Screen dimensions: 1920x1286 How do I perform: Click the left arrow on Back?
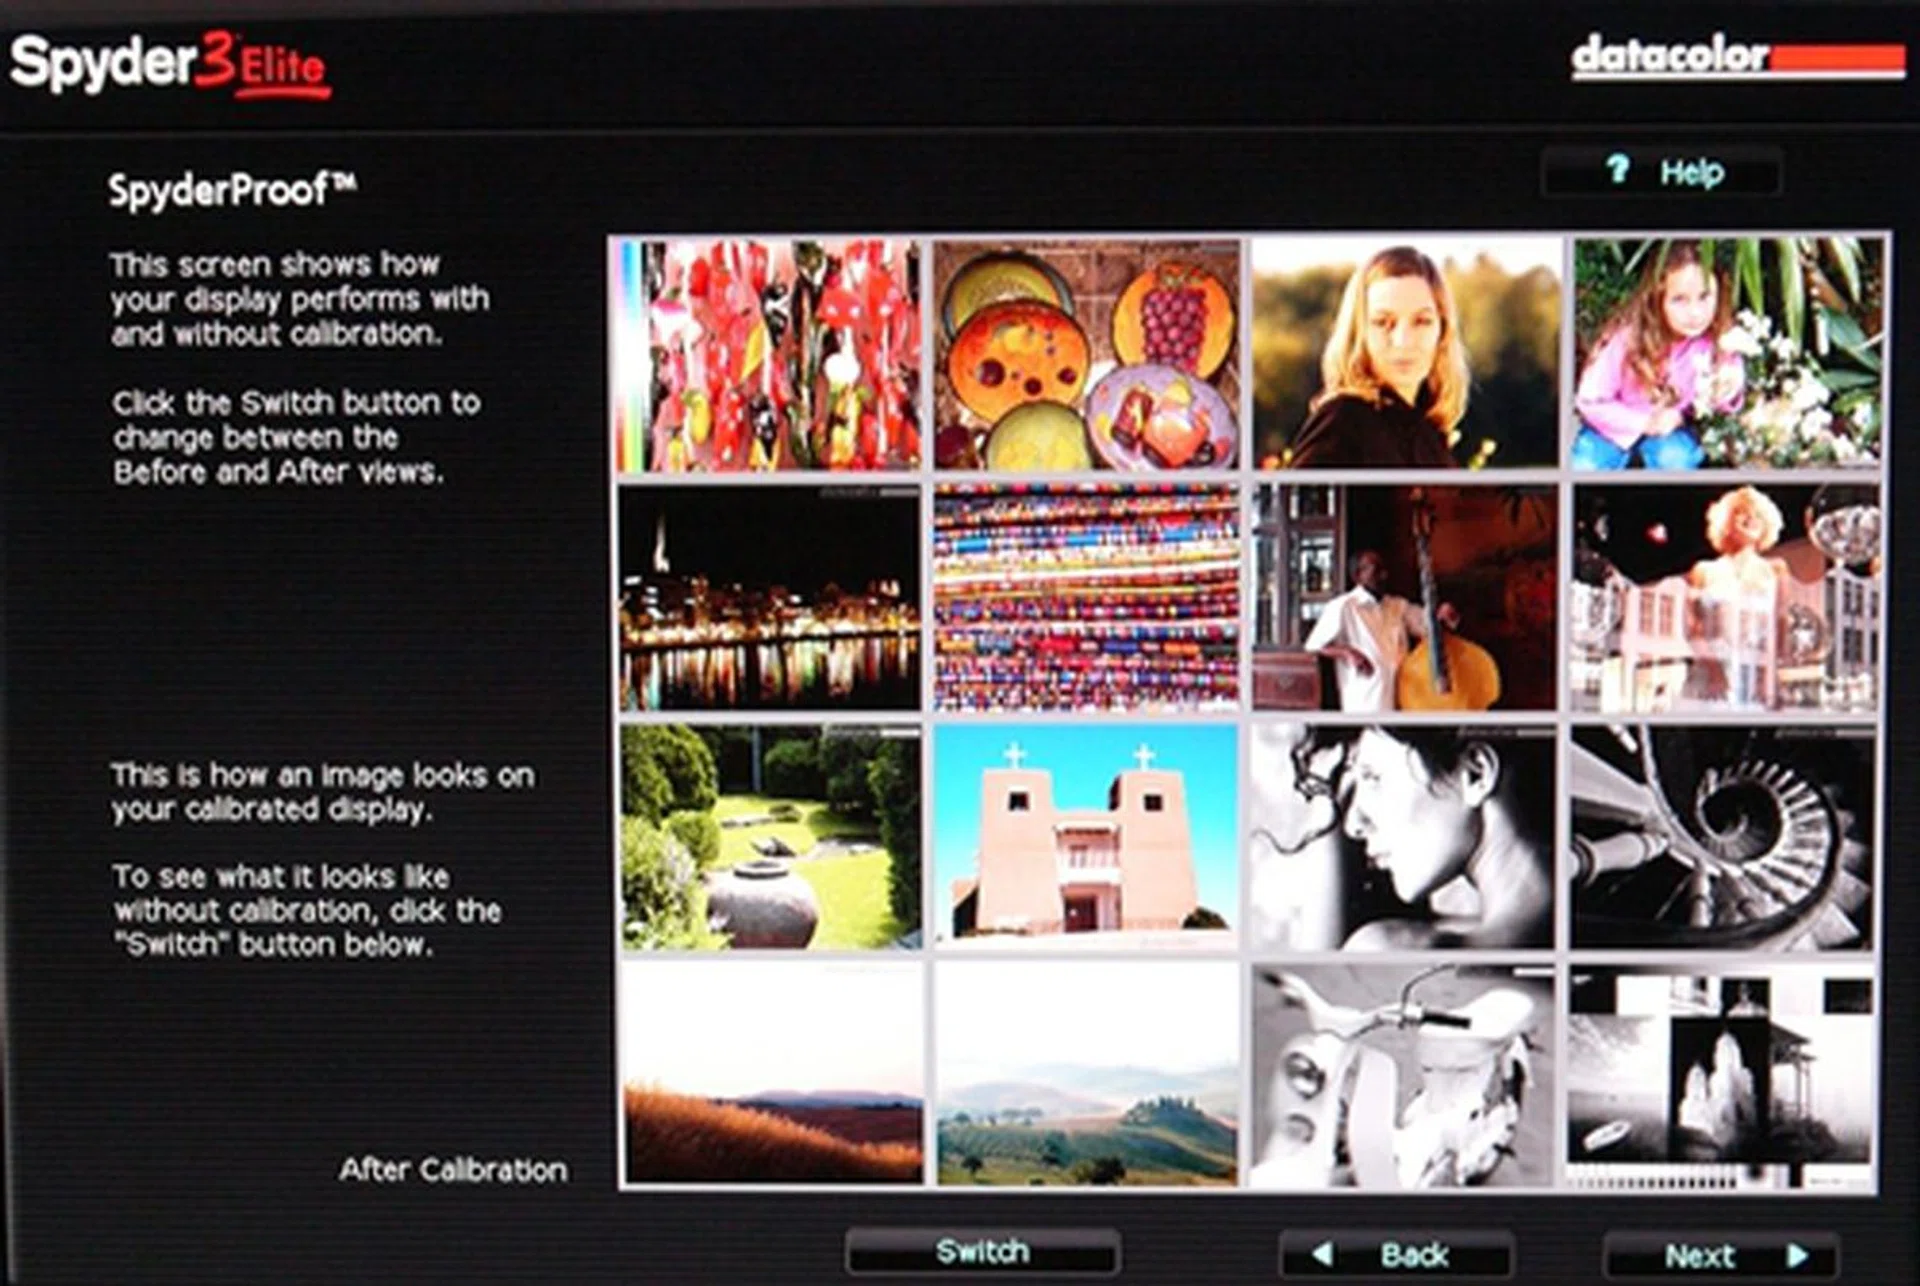[1322, 1254]
